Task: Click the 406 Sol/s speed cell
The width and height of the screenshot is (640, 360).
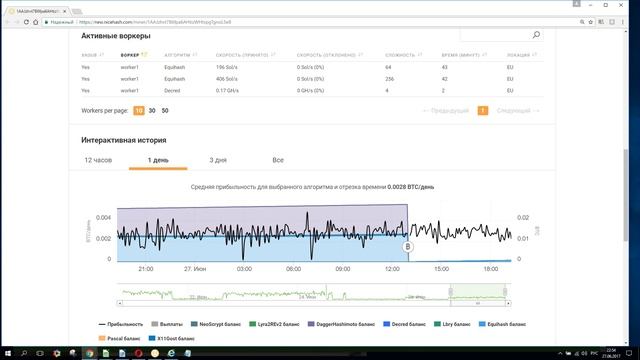Action: tap(227, 79)
